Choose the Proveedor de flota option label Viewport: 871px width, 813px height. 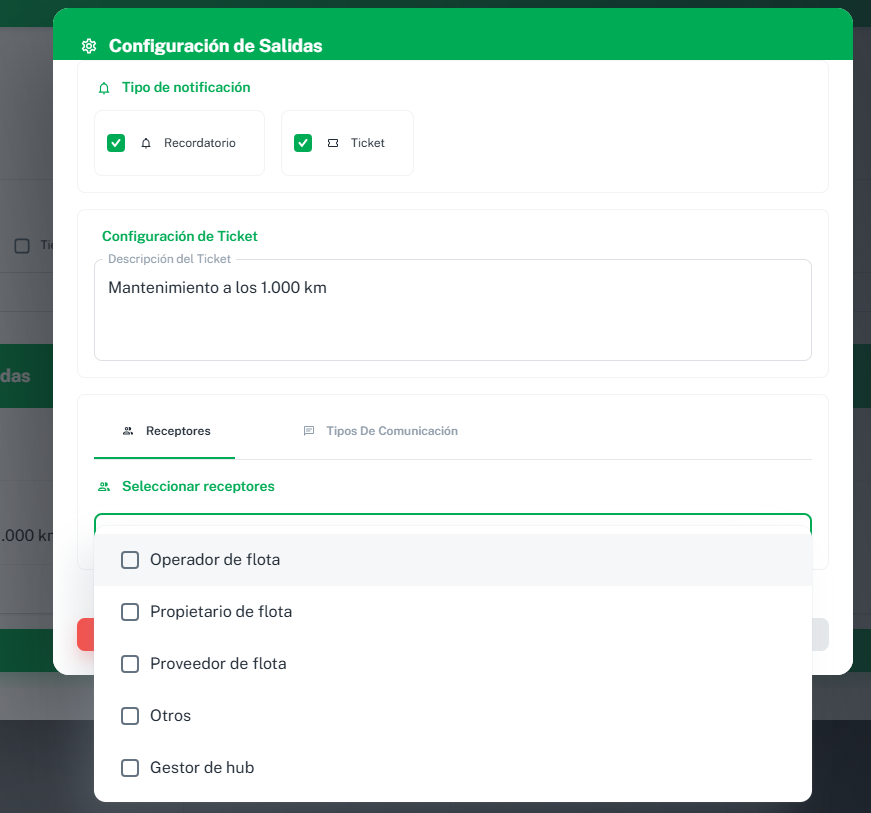pos(218,664)
